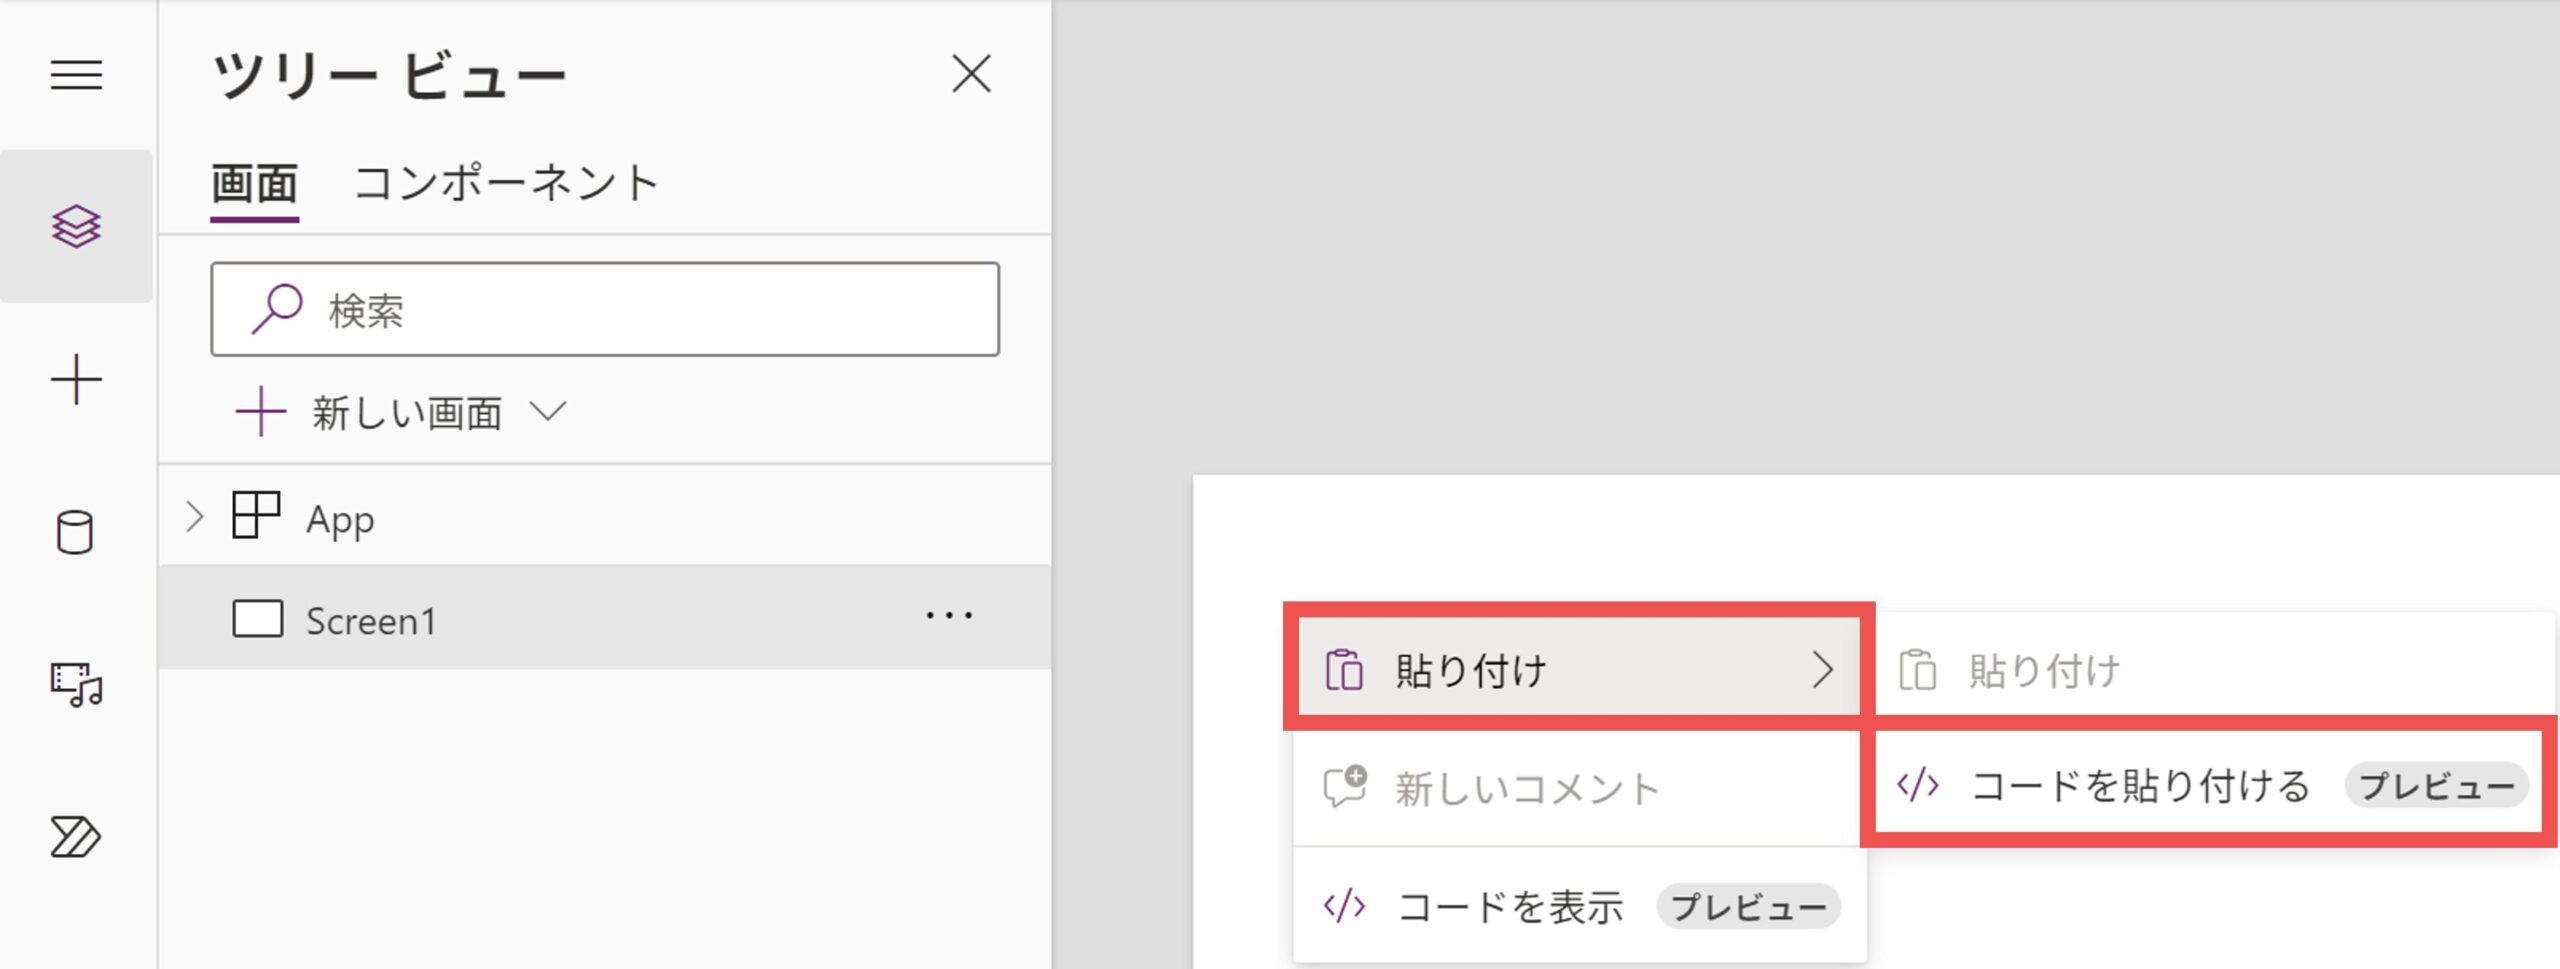Screen dimensions: 2560x969
Task: Click the App grid icon
Action: (x=256, y=516)
